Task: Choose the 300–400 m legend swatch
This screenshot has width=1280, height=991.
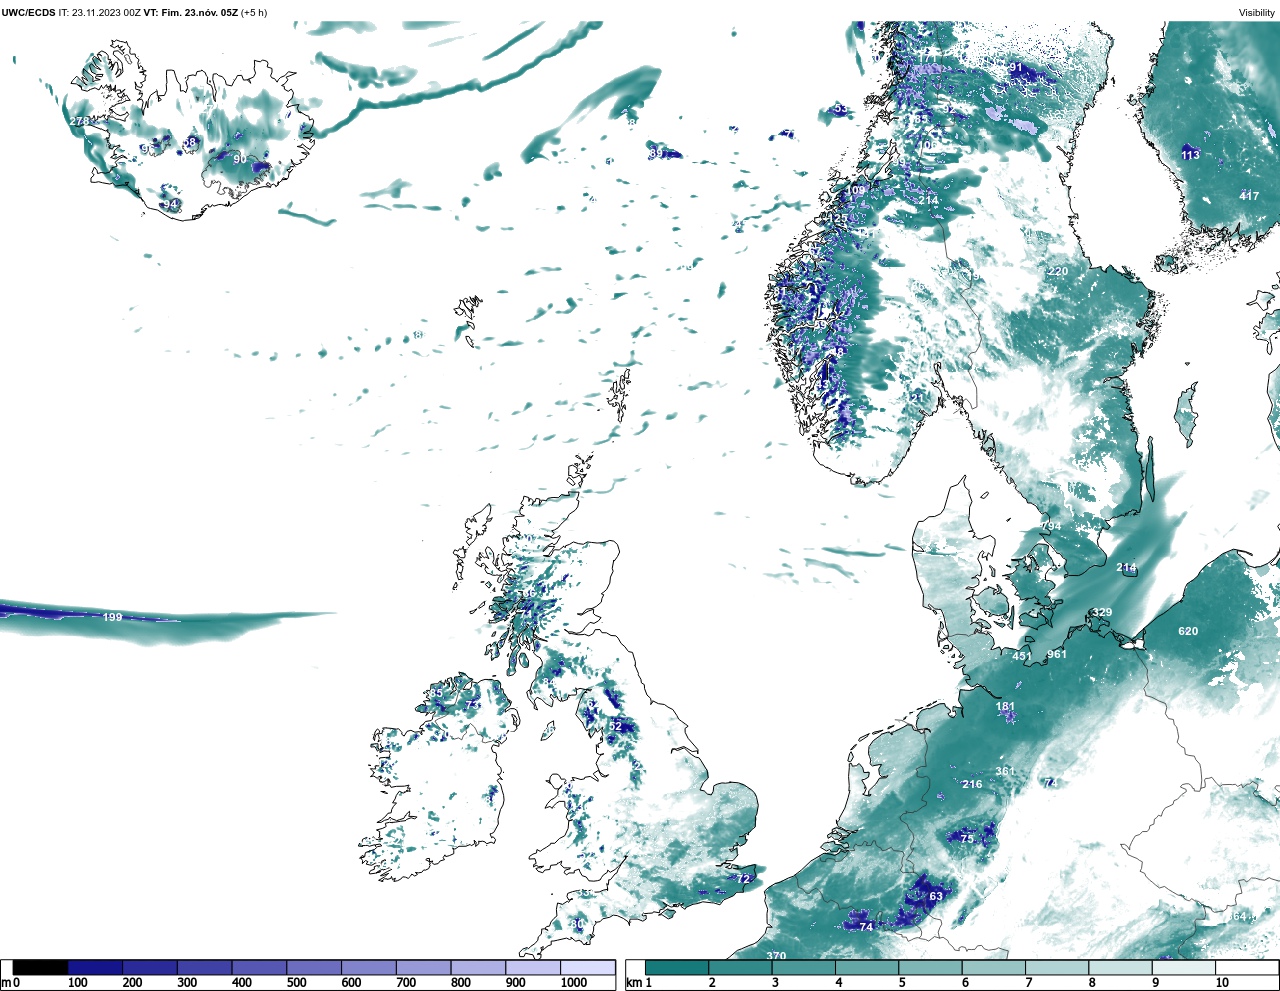Action: (x=205, y=967)
